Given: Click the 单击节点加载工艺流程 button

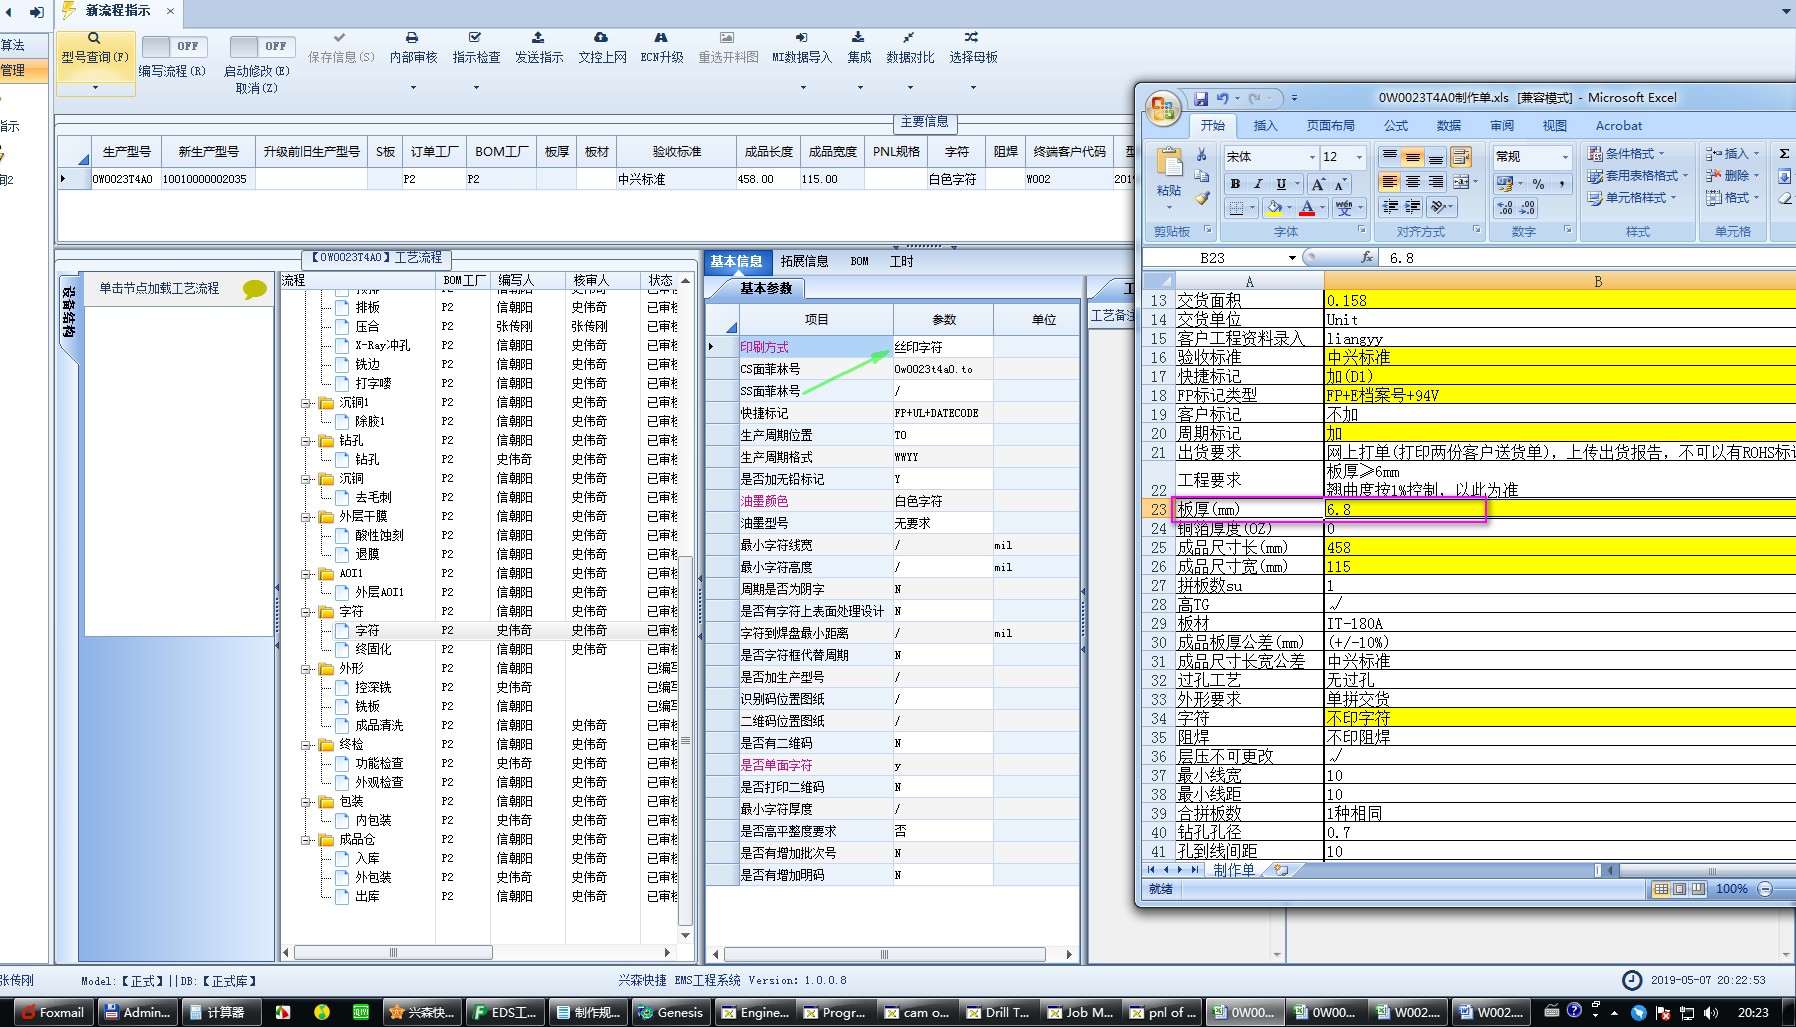Looking at the screenshot, I should pyautogui.click(x=159, y=288).
